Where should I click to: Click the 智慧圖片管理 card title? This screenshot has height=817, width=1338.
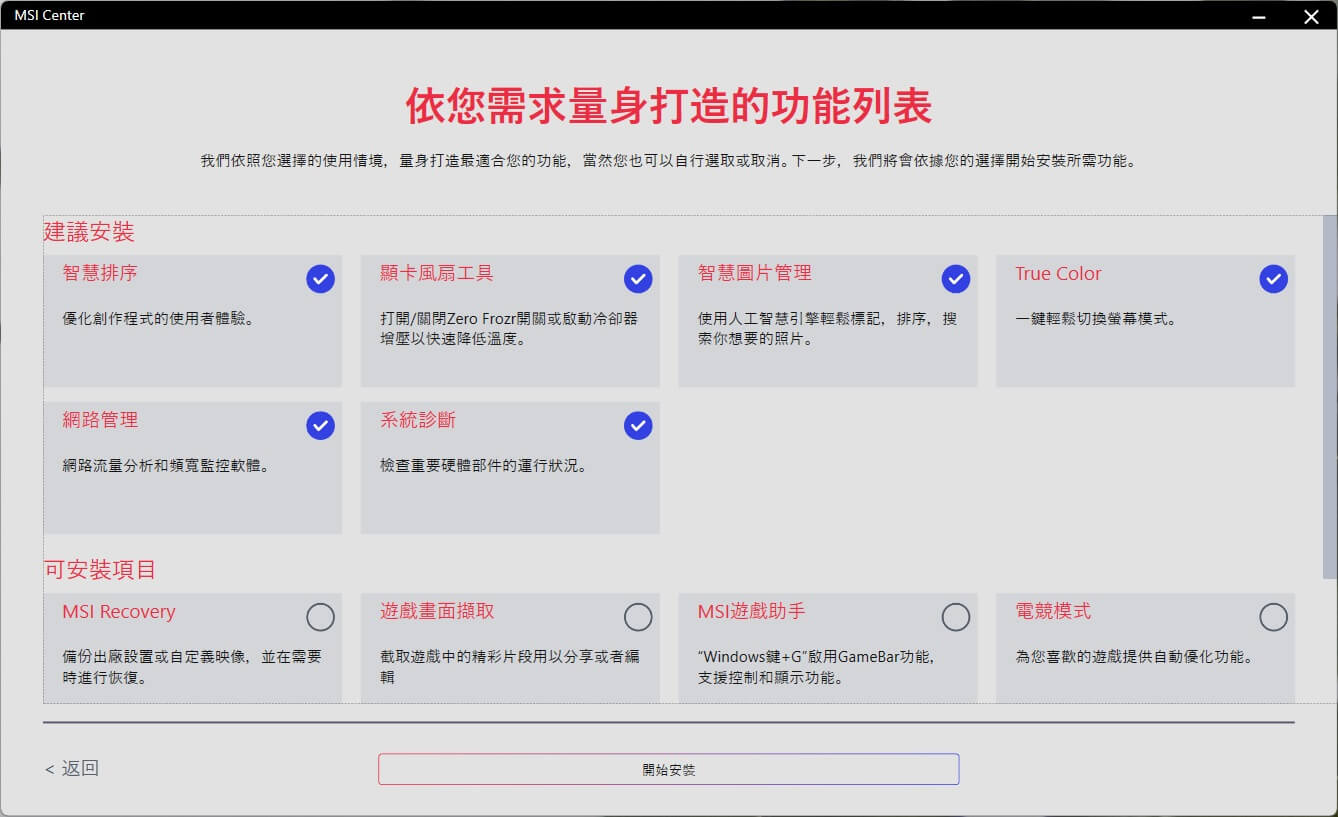pyautogui.click(x=755, y=273)
